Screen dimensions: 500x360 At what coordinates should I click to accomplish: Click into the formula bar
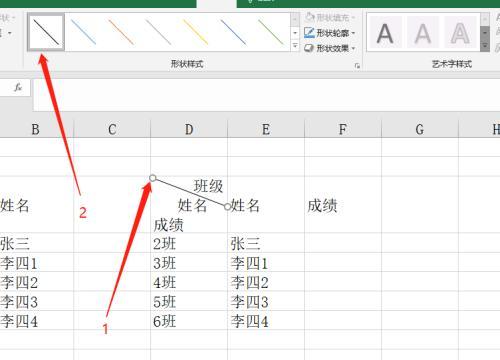pyautogui.click(x=266, y=95)
